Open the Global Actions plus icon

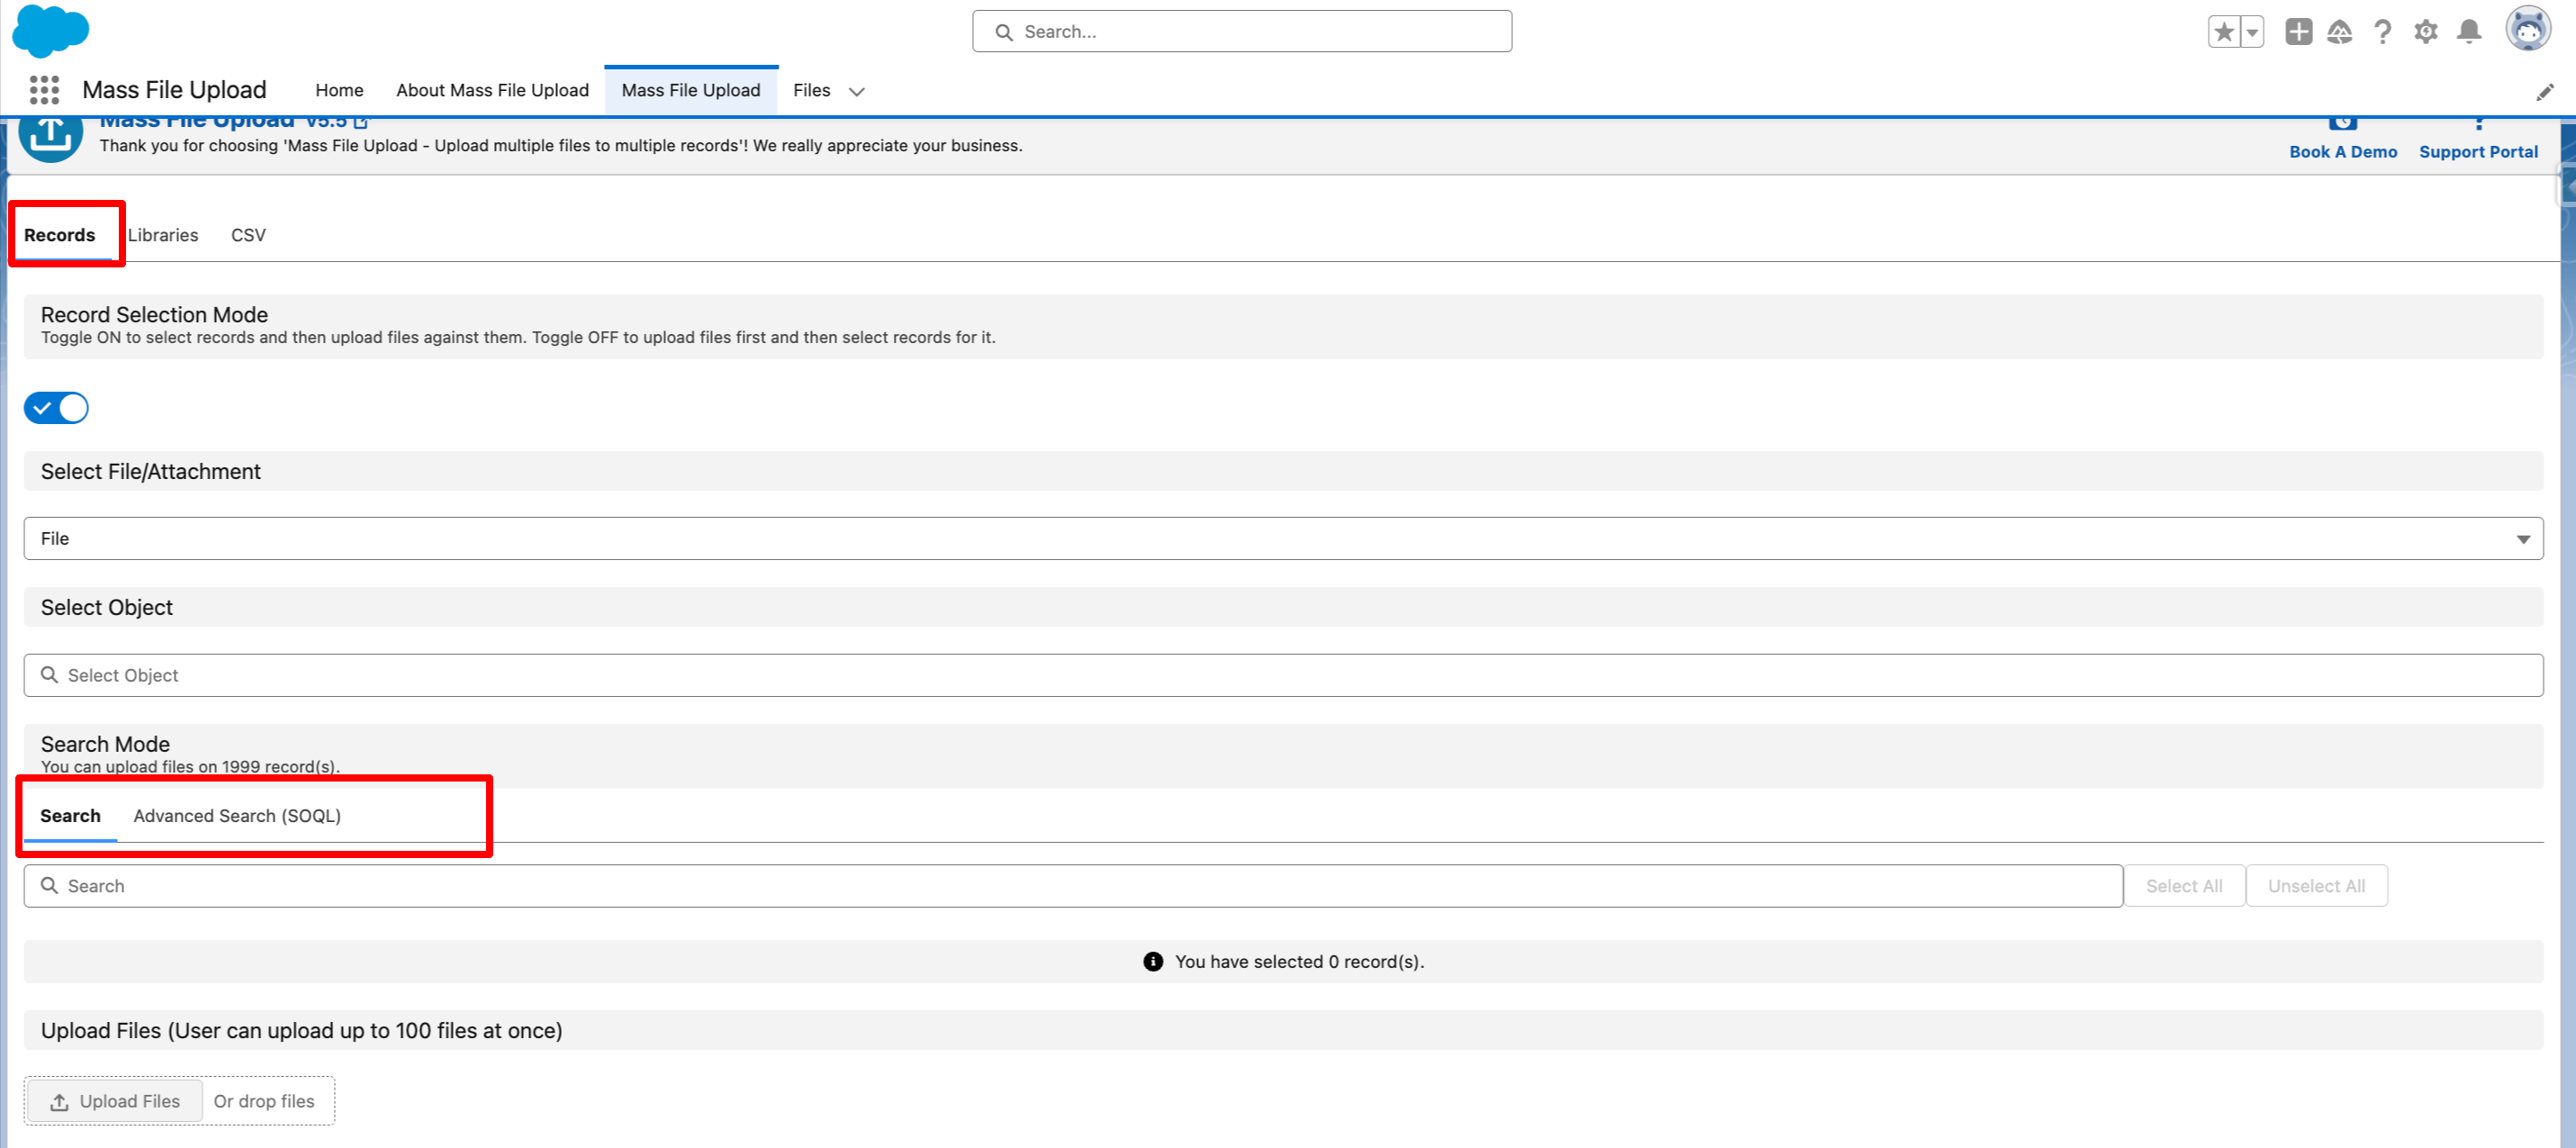(x=2298, y=32)
